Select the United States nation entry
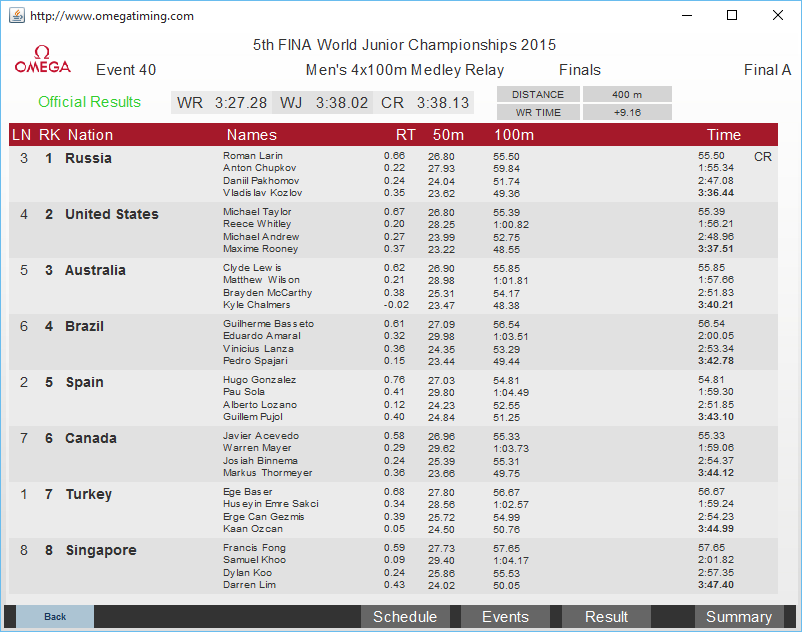802x632 pixels. tap(112, 214)
